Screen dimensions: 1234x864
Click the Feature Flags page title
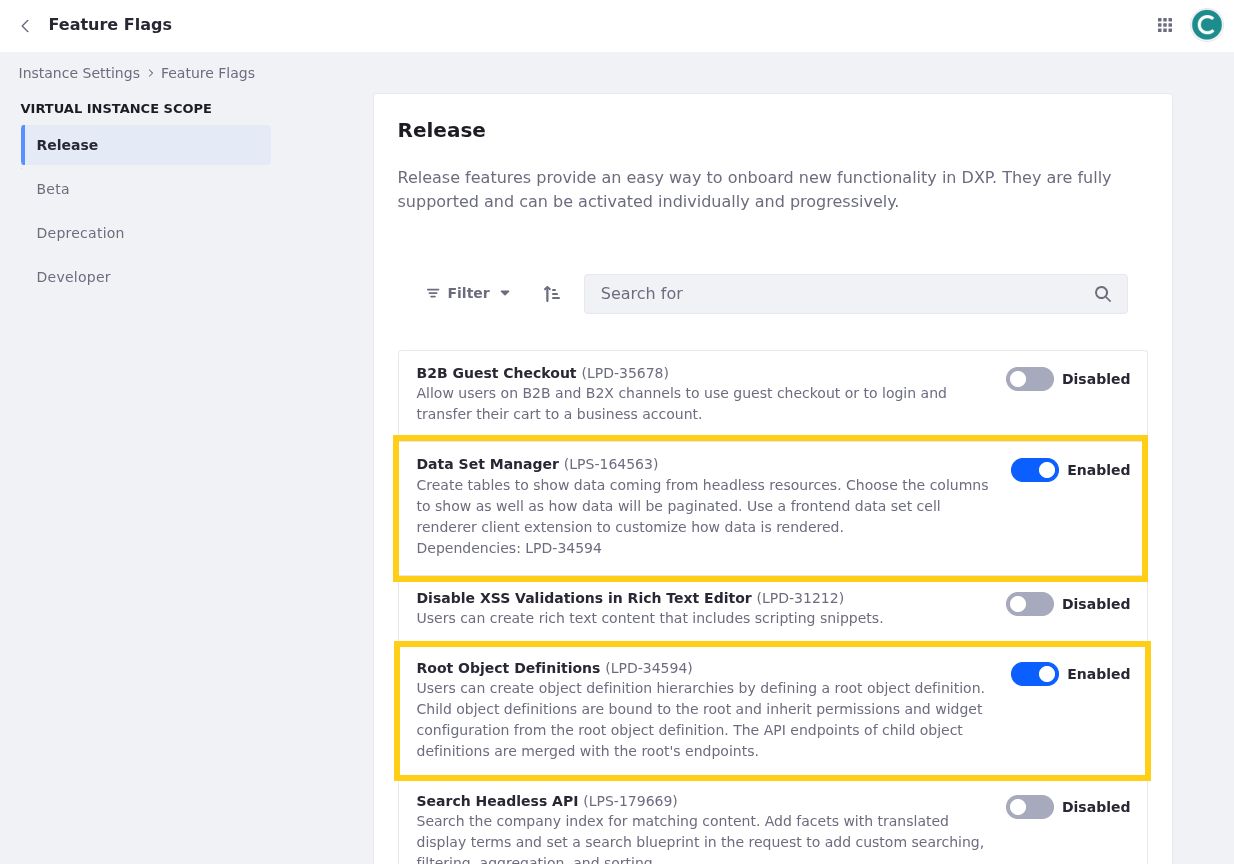[110, 25]
